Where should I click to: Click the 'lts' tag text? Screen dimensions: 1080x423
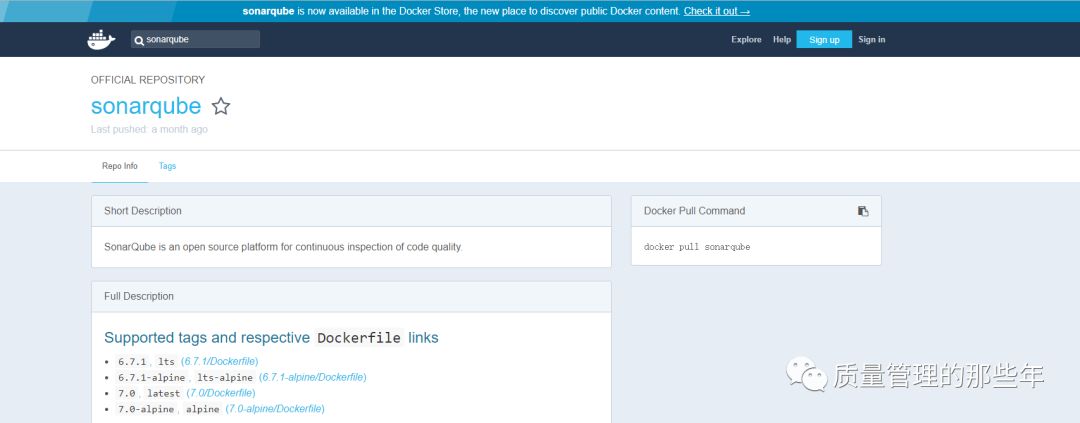[166, 362]
